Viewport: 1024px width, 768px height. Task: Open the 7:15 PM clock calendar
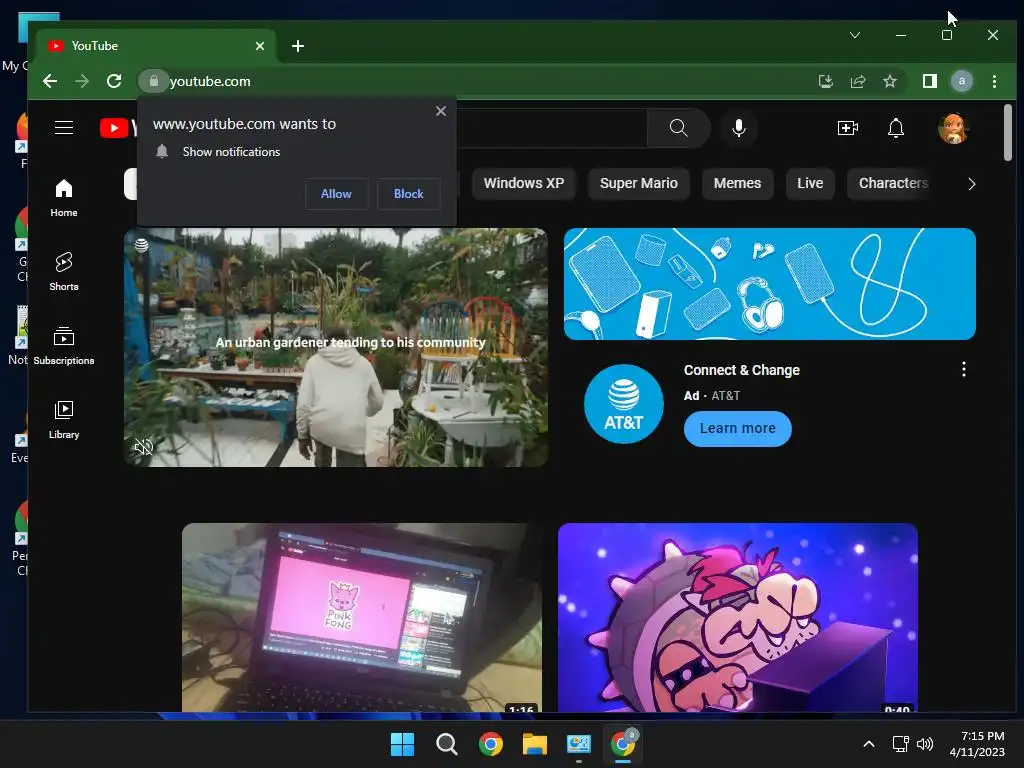[977, 744]
